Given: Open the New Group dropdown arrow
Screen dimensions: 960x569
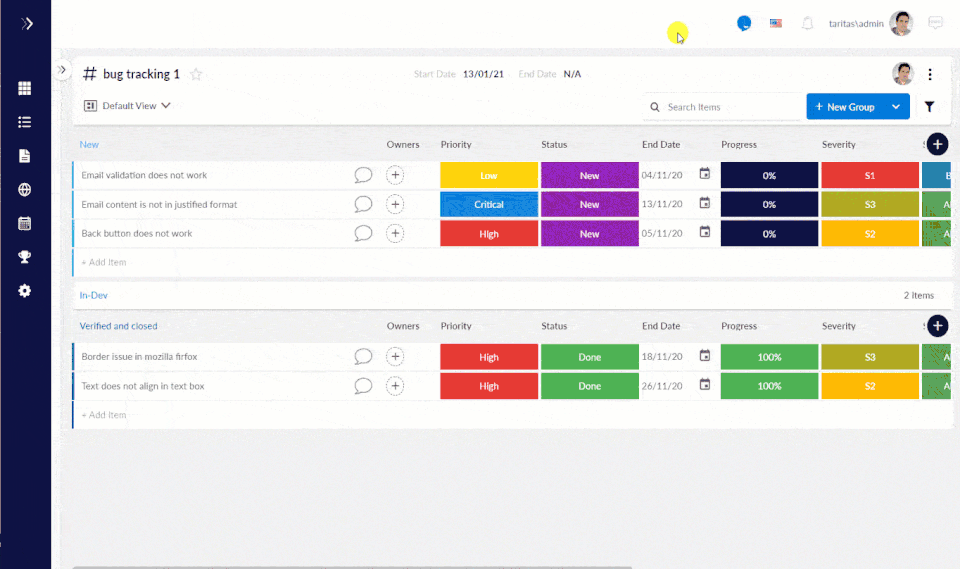Looking at the screenshot, I should (x=896, y=107).
